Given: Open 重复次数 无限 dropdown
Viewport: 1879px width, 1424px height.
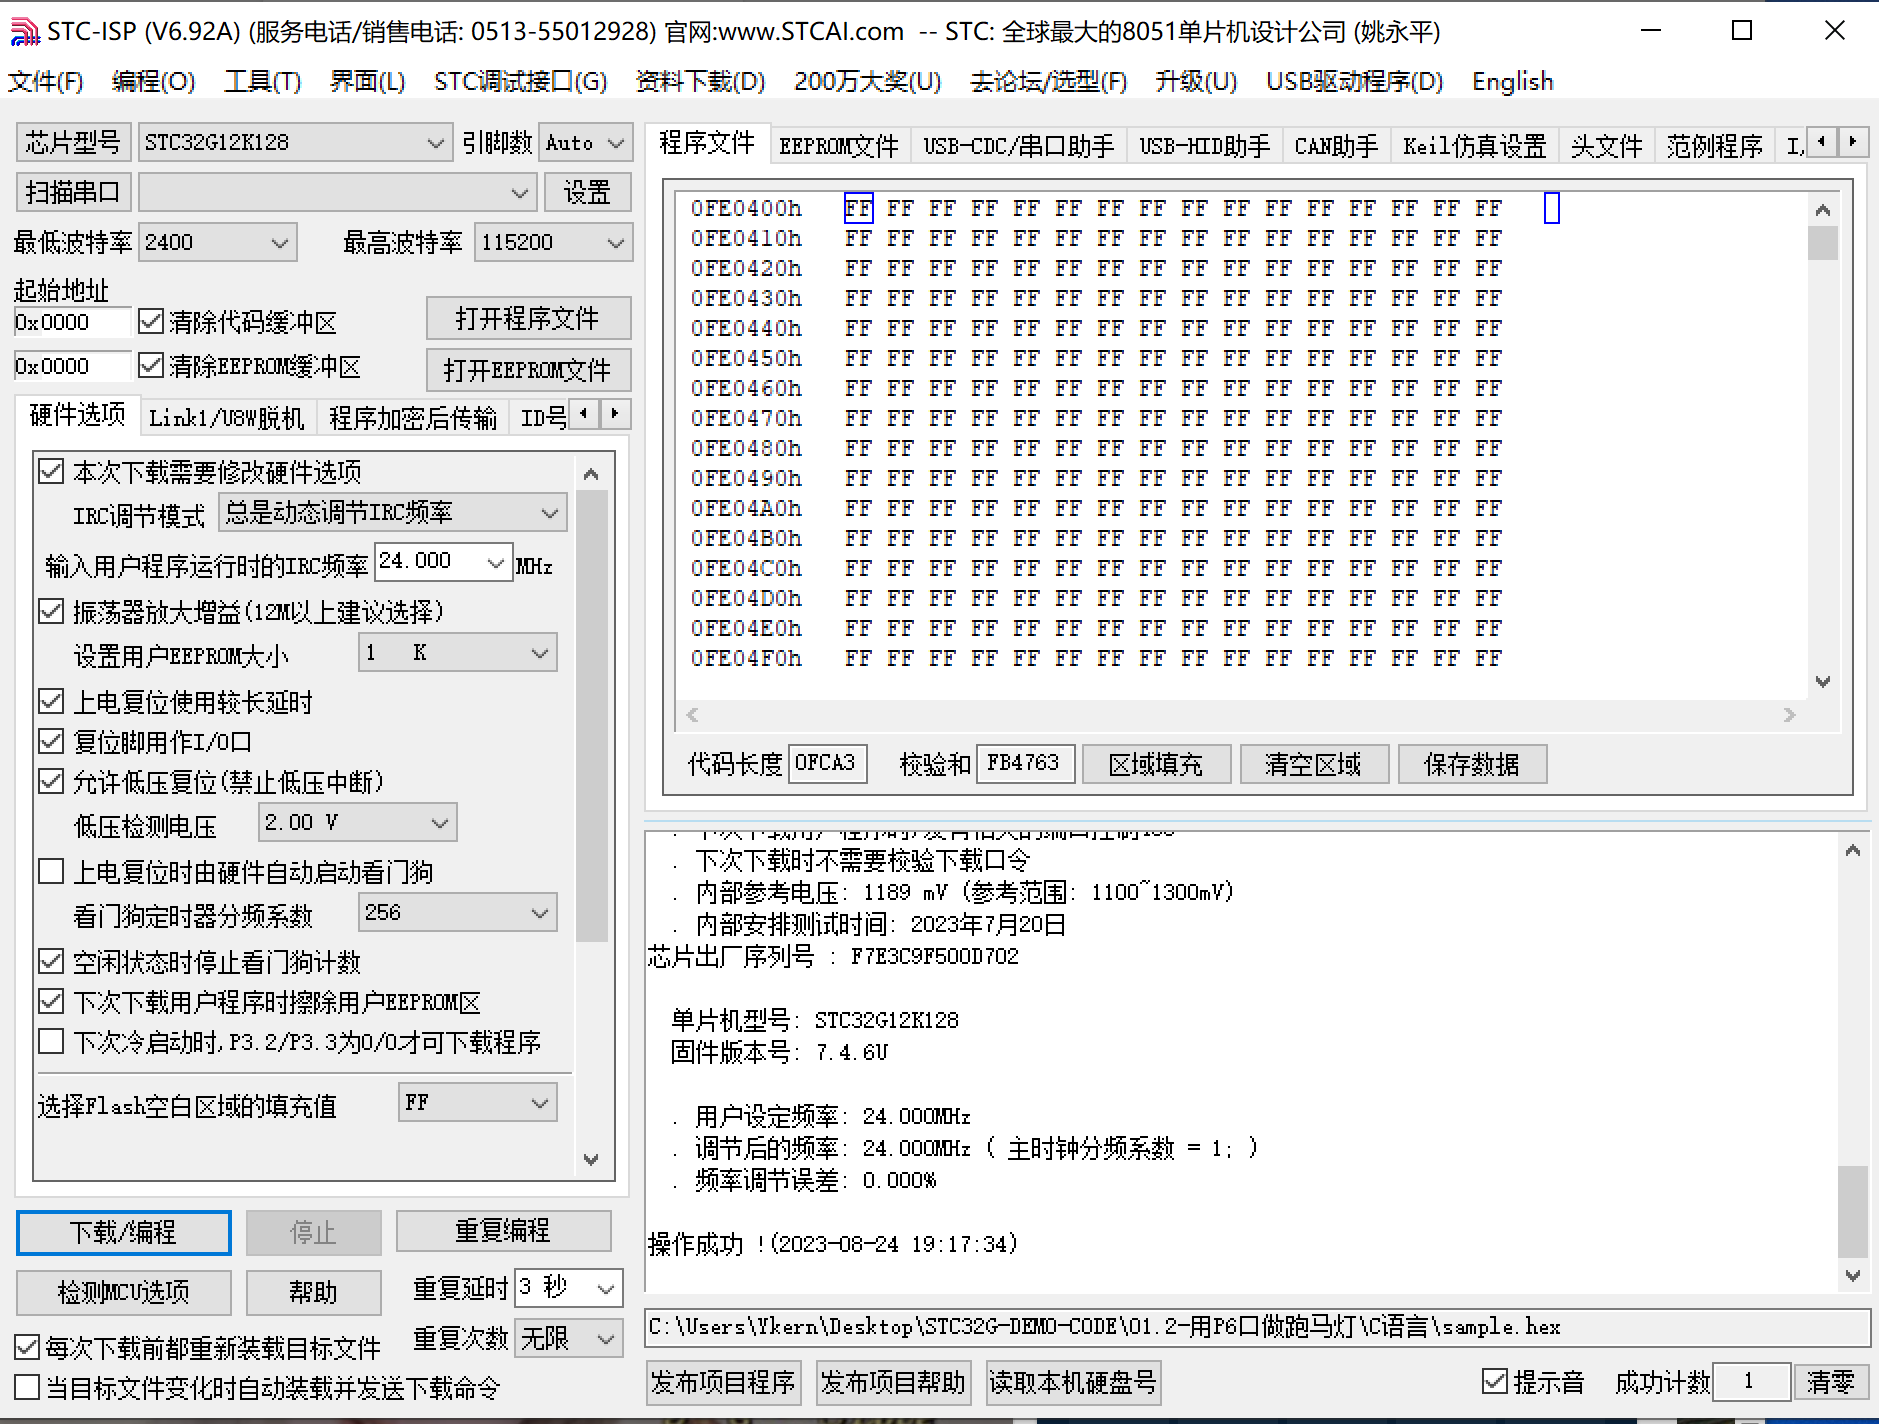Looking at the screenshot, I should [x=568, y=1338].
